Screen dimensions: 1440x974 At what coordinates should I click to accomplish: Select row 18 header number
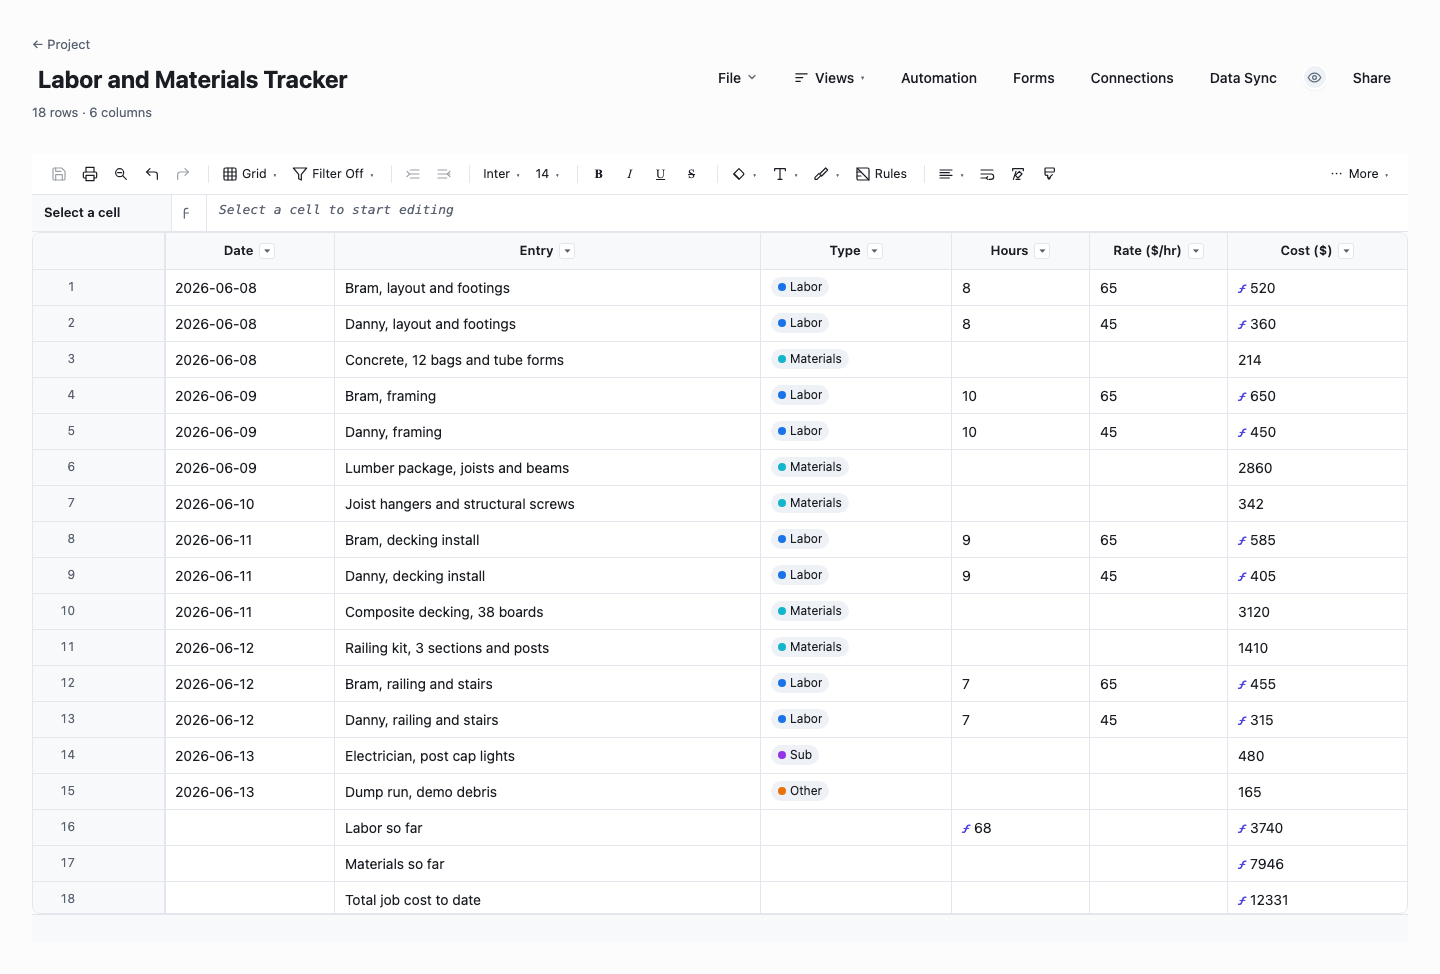click(x=98, y=899)
